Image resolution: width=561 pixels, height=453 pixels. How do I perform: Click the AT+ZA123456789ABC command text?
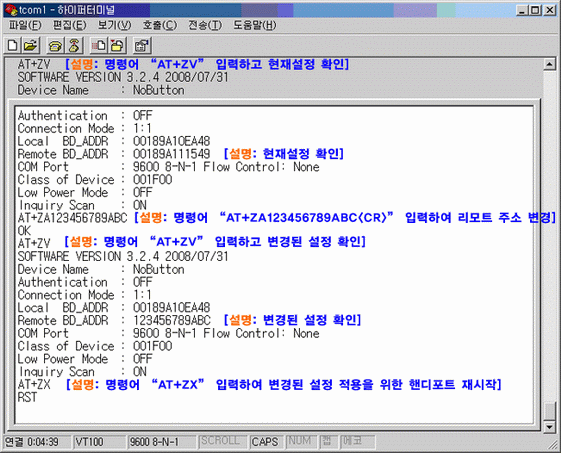point(72,218)
